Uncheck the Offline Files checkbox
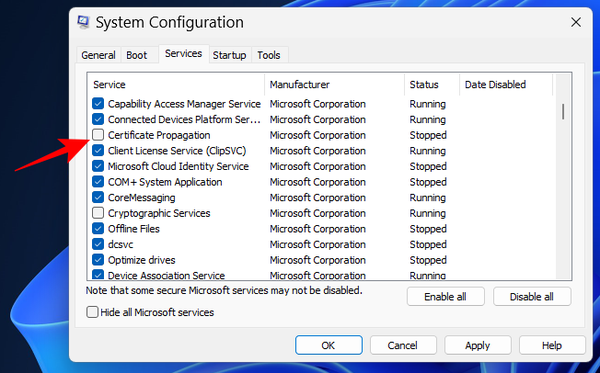The width and height of the screenshot is (600, 373). (x=98, y=229)
